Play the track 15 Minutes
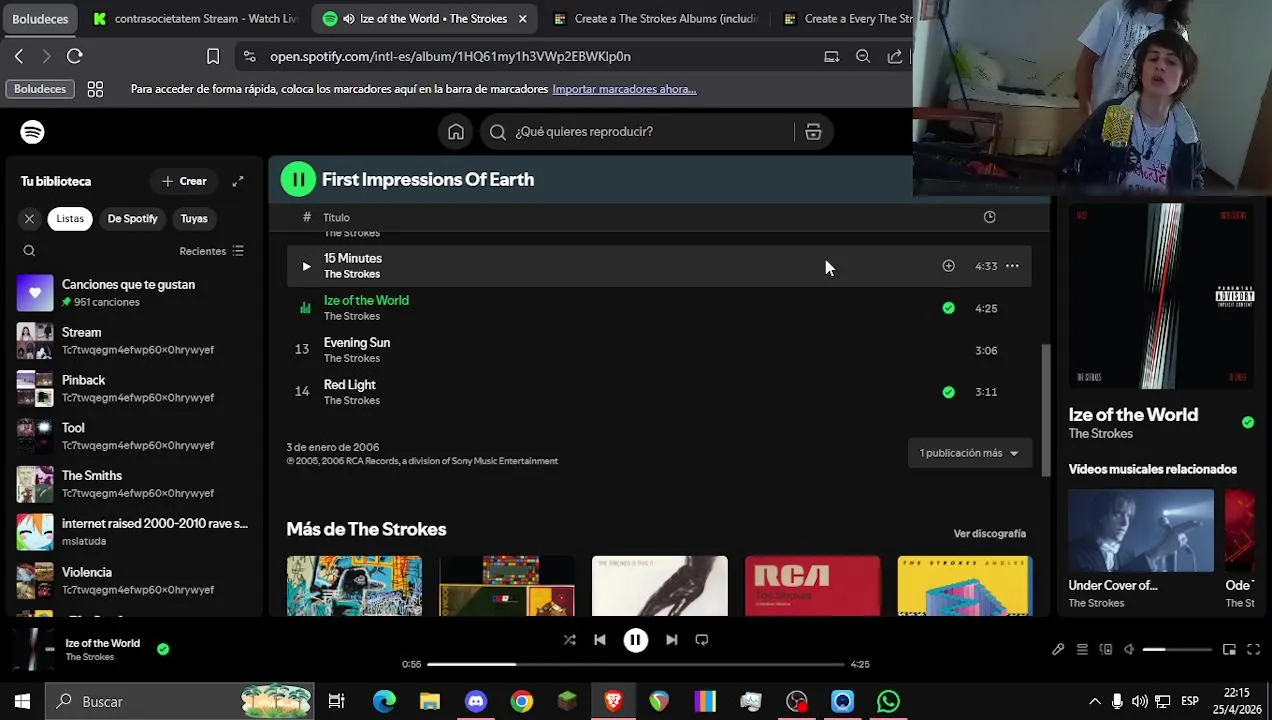 click(306, 266)
